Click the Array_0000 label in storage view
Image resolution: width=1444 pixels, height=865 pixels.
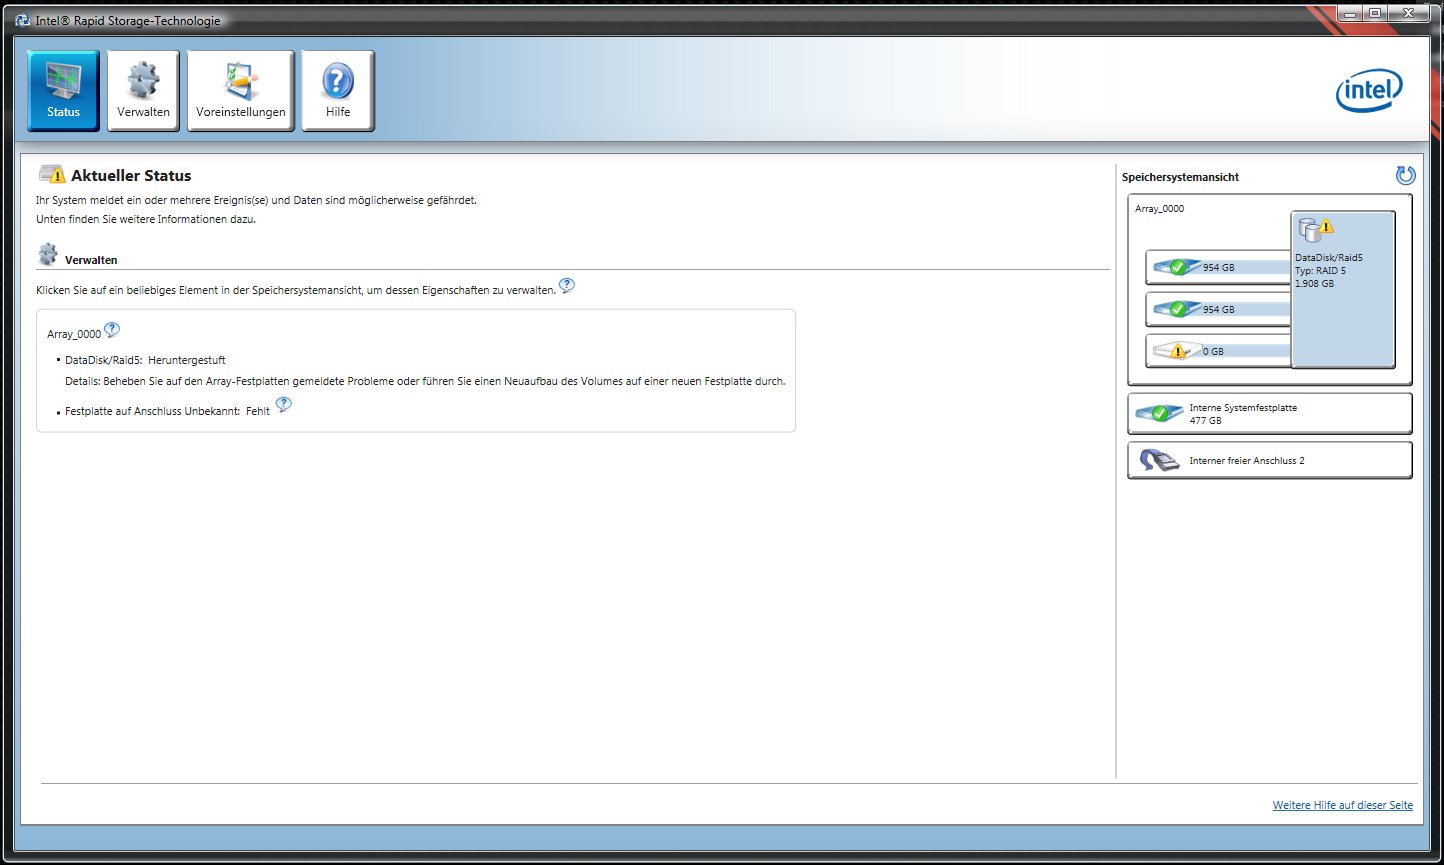[x=1159, y=209]
